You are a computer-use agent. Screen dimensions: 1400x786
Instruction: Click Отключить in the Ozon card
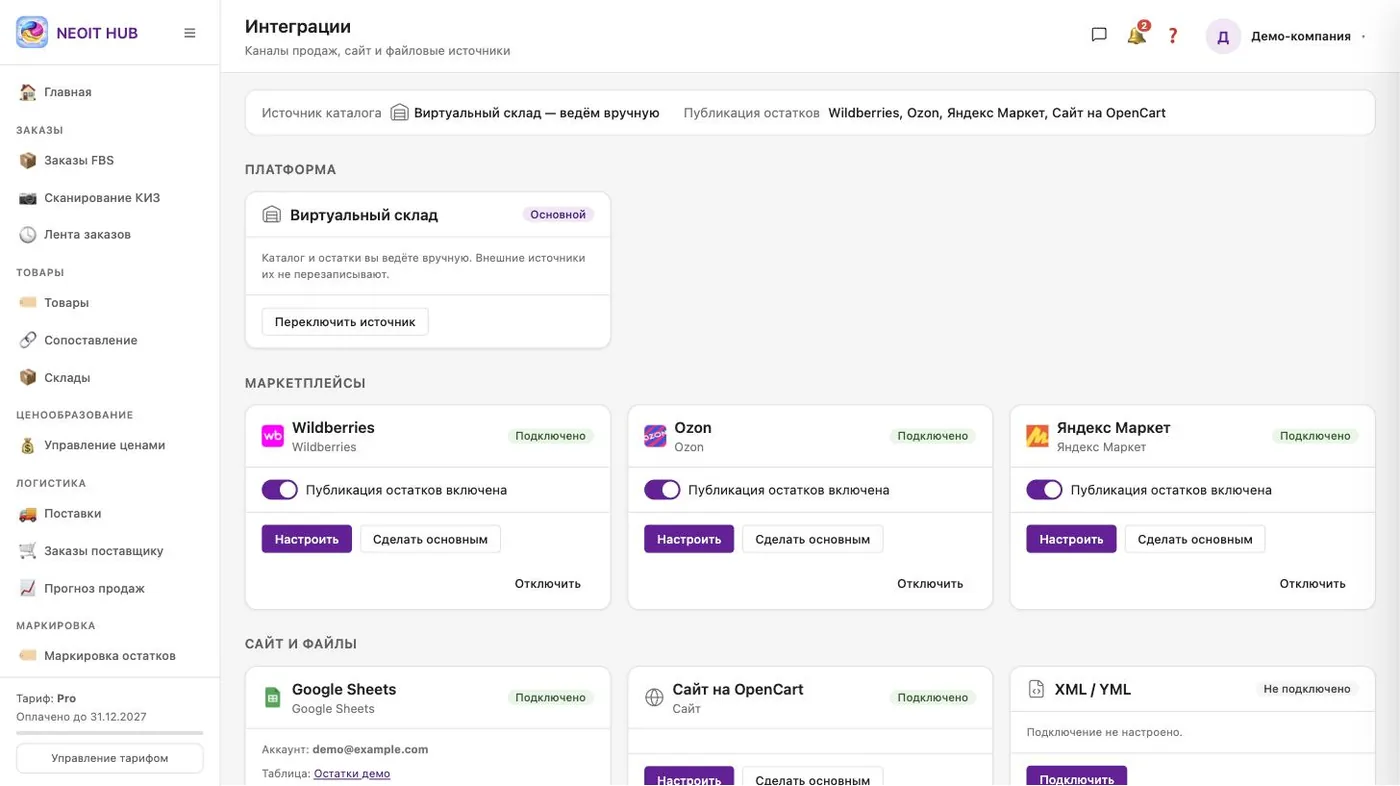click(x=930, y=584)
